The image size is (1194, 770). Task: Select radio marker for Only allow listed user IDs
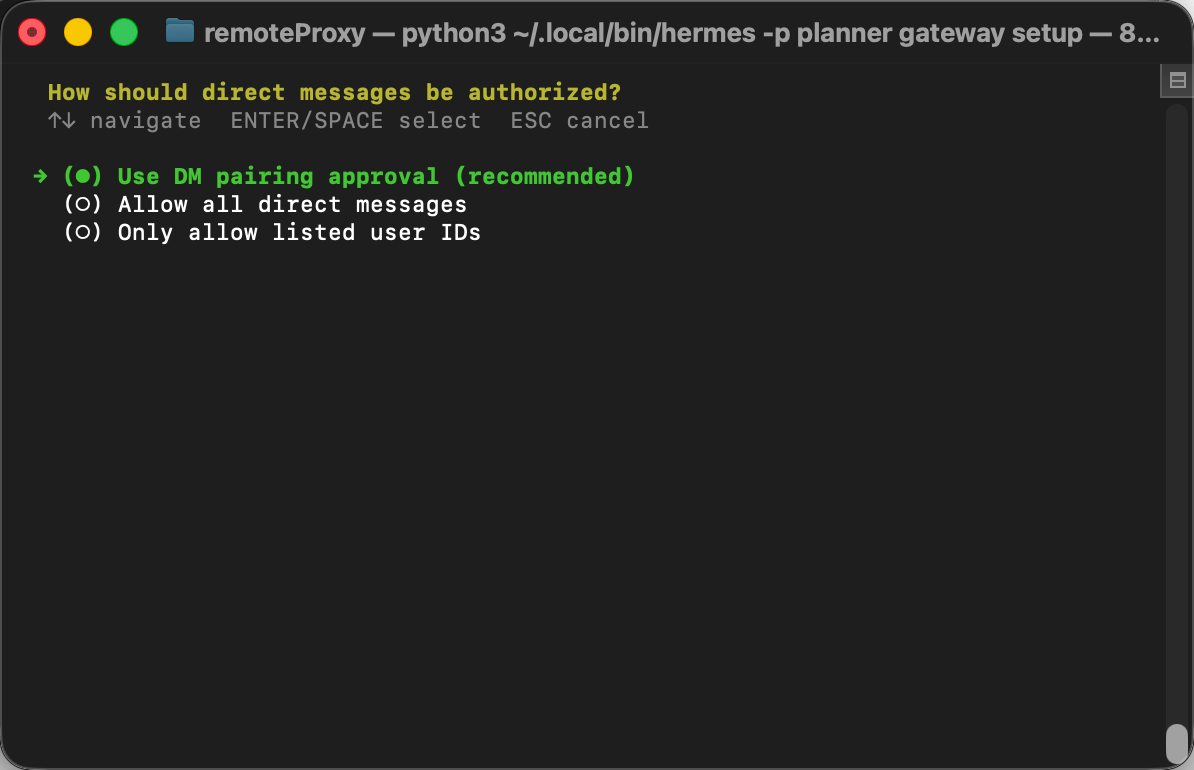[82, 232]
